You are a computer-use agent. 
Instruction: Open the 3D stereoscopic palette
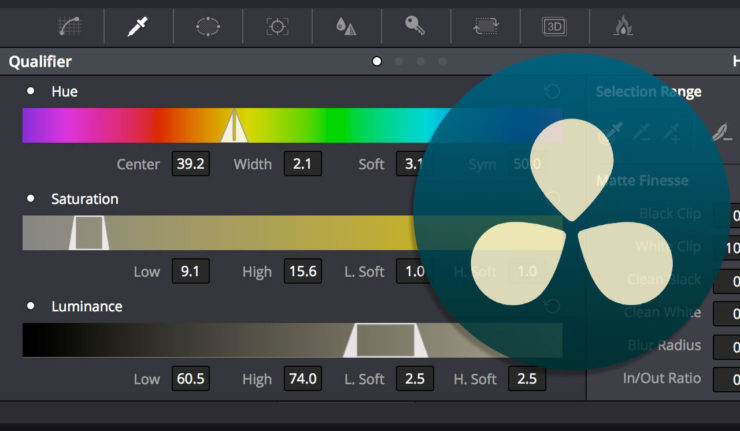554,26
